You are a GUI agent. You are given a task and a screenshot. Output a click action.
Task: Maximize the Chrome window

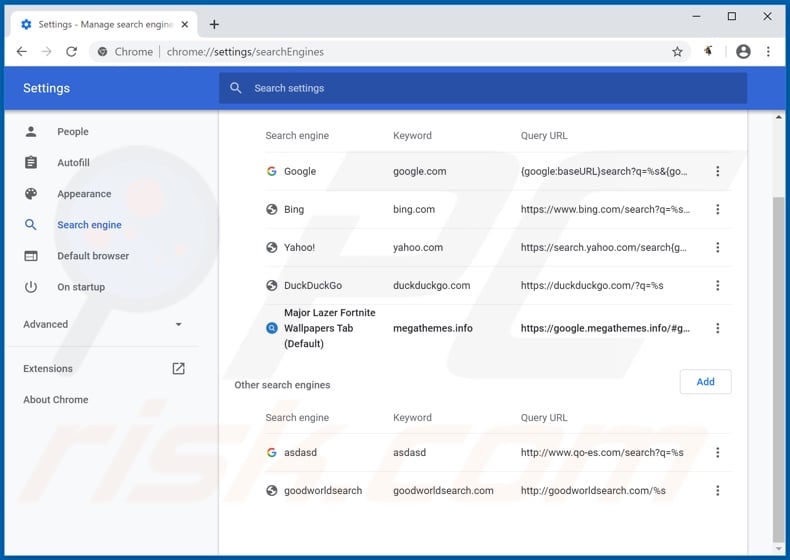[x=732, y=16]
